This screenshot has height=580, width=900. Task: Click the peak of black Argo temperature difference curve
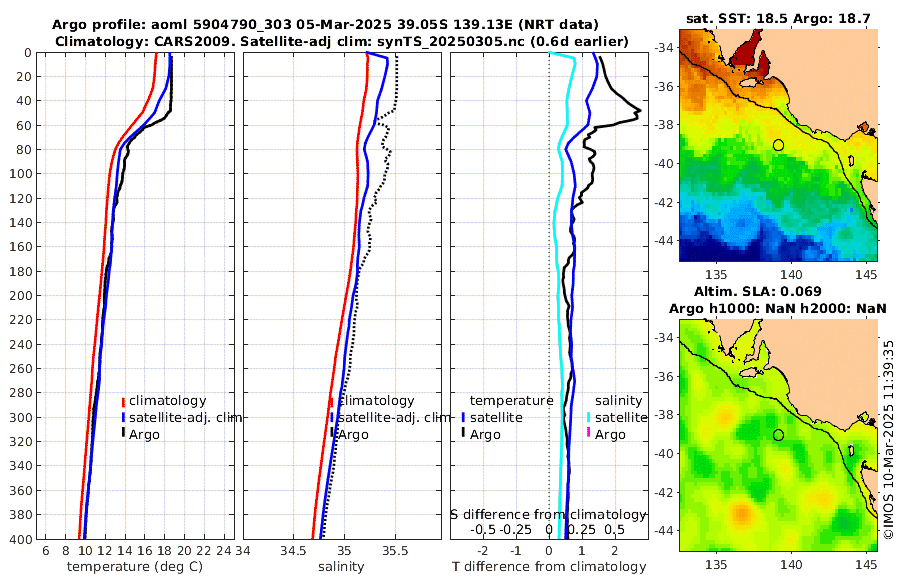(x=639, y=110)
